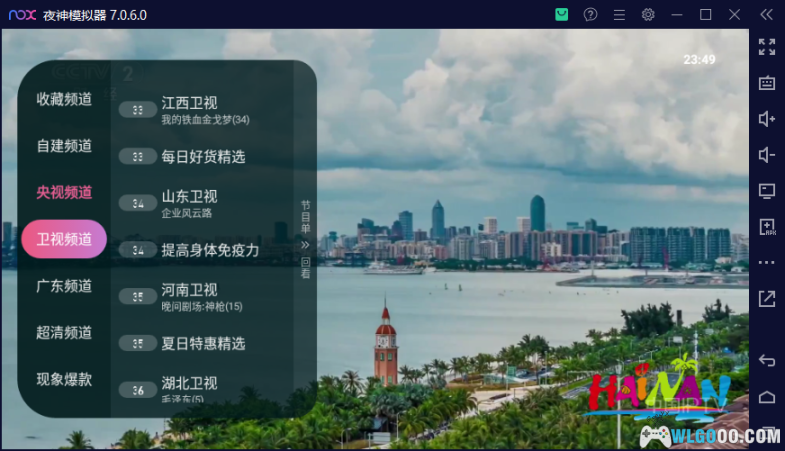Image resolution: width=785 pixels, height=451 pixels.
Task: Select 广东频道 category
Action: point(64,286)
